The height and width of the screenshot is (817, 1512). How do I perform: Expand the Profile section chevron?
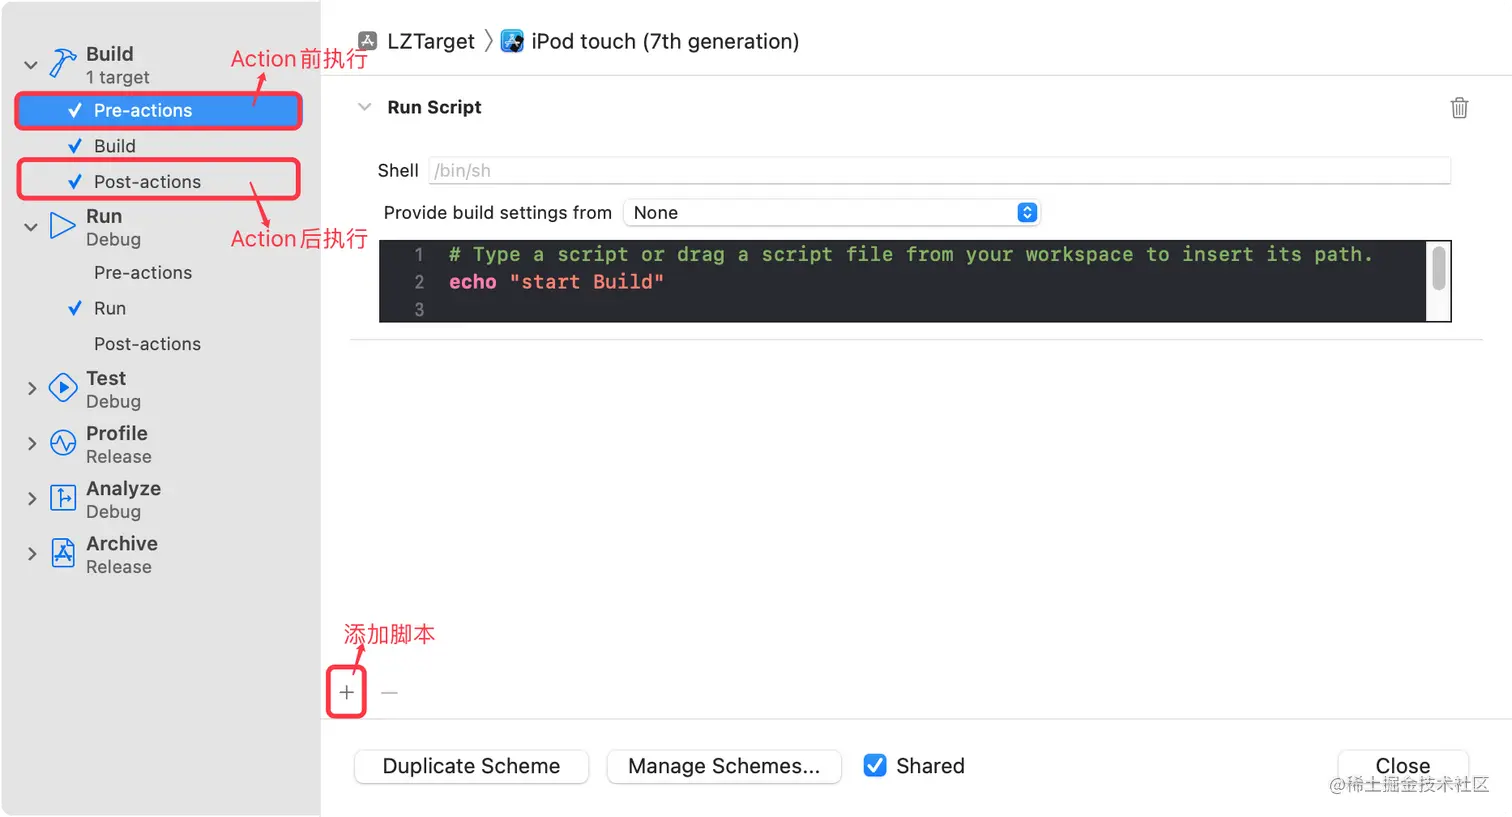tap(31, 443)
